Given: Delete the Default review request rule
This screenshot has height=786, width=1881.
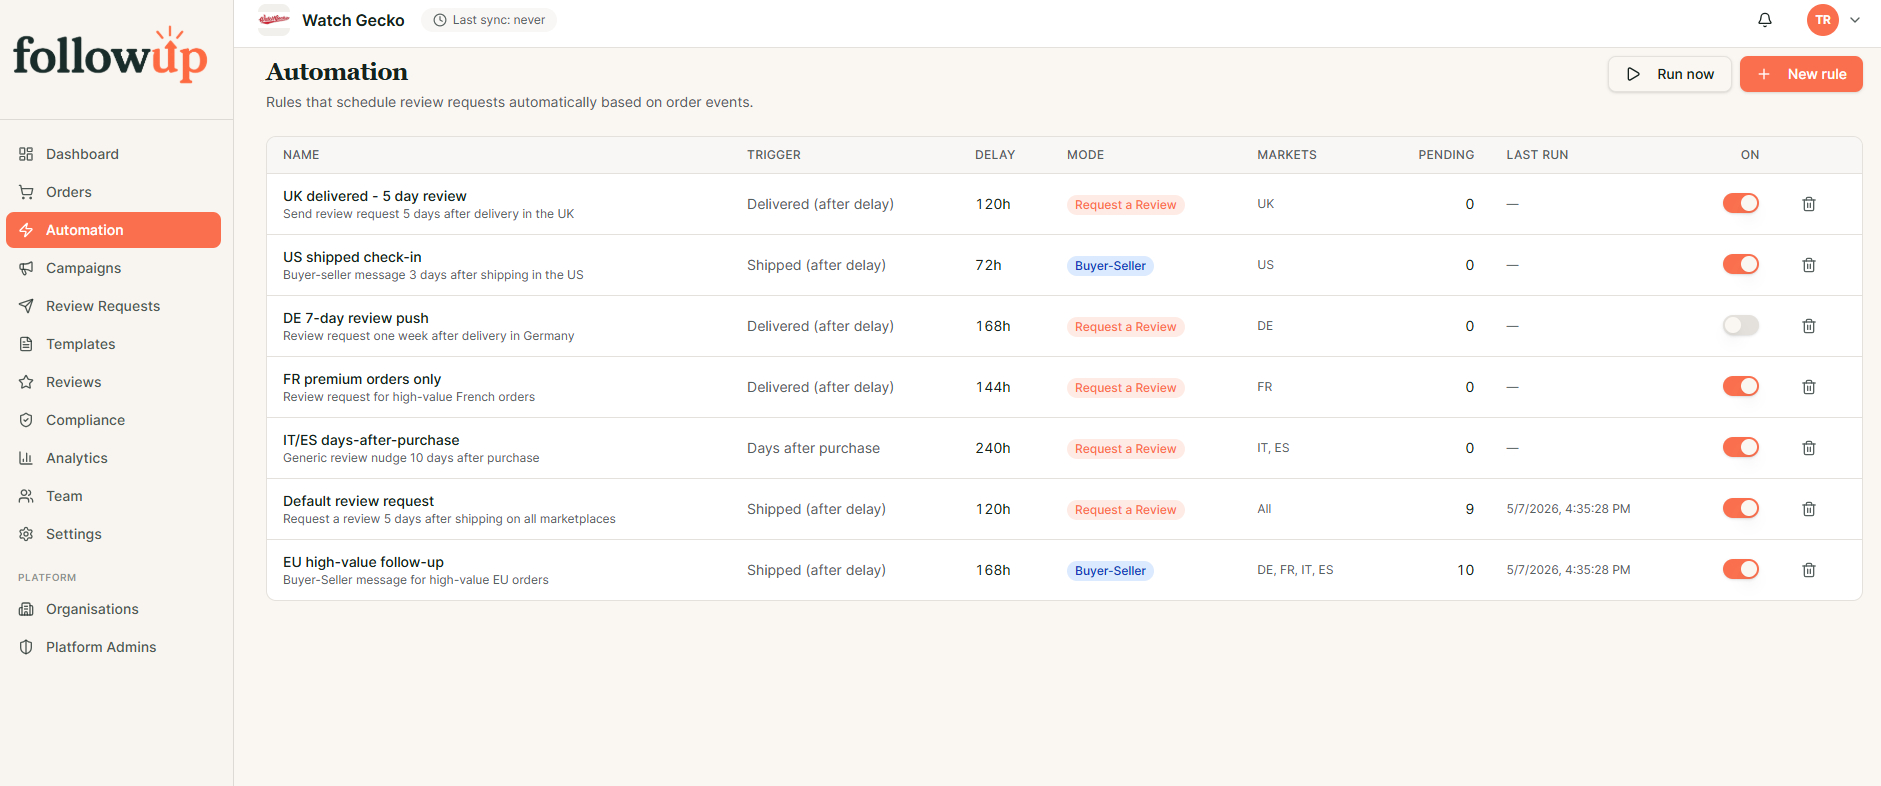Looking at the screenshot, I should pyautogui.click(x=1809, y=509).
